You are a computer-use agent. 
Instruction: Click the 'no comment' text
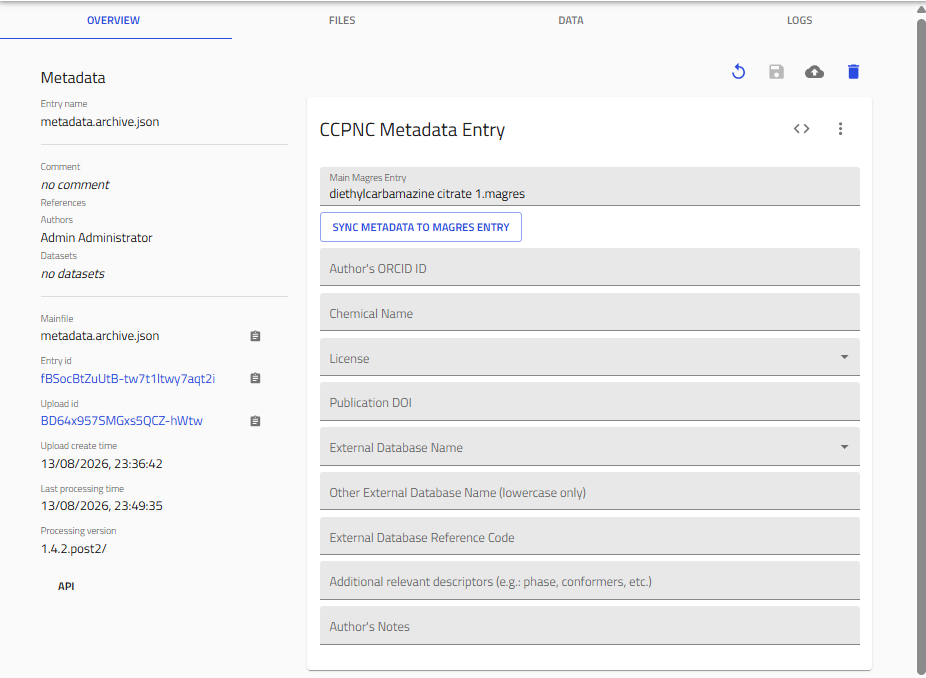click(75, 185)
